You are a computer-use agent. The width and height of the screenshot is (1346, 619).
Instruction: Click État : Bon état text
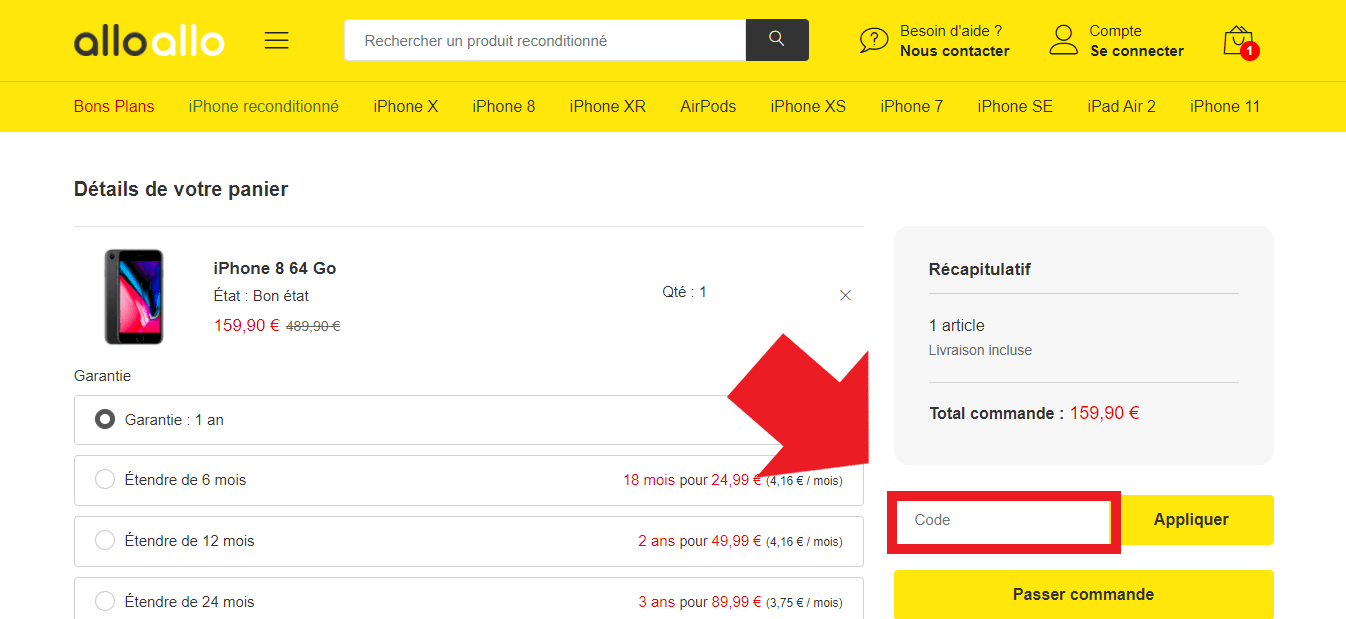(261, 296)
